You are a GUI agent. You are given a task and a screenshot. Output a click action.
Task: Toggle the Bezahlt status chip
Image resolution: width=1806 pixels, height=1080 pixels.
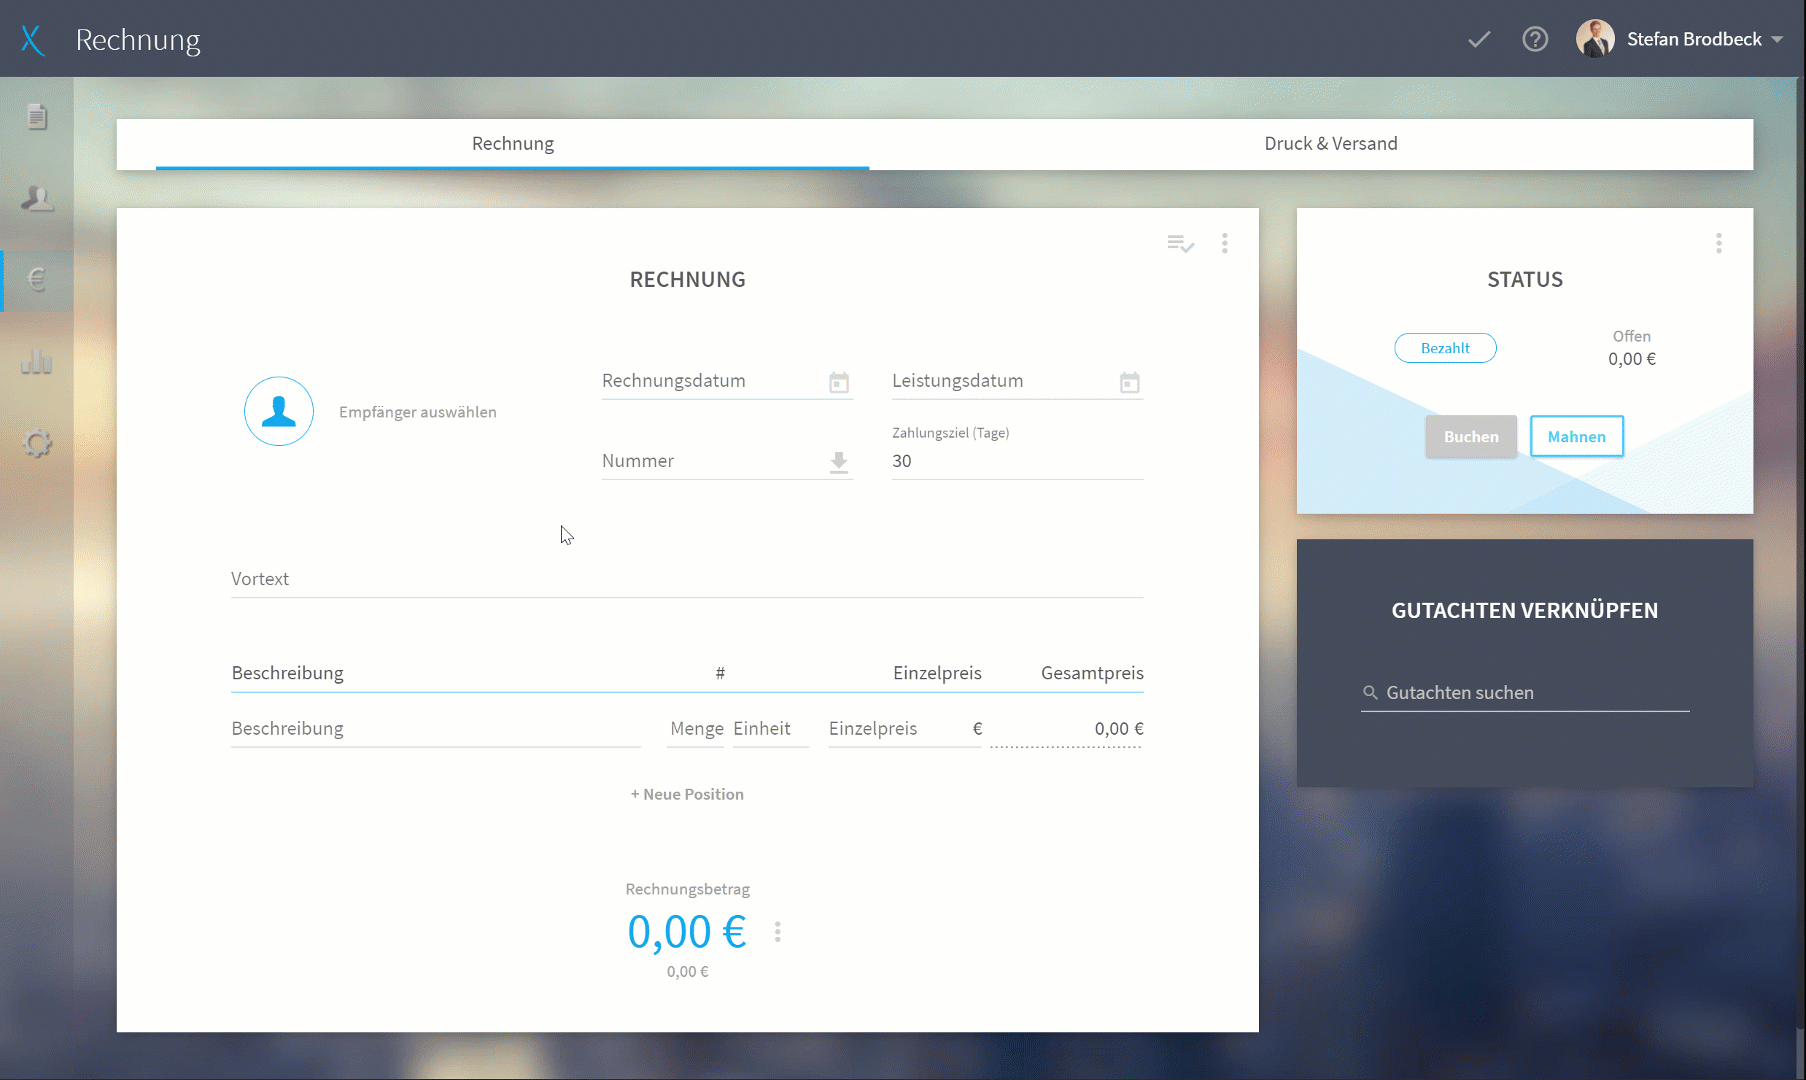click(1445, 348)
